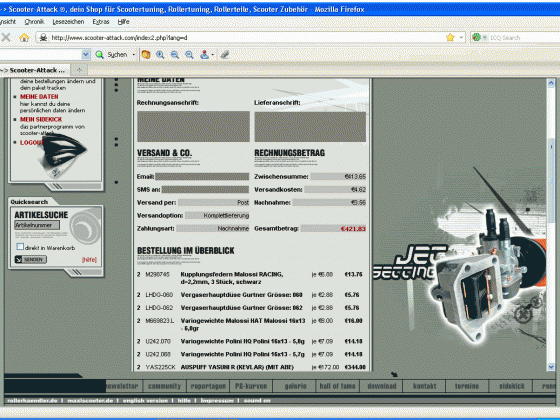
Task: Click the middle magnifier toolbar icon
Action: coord(175,55)
